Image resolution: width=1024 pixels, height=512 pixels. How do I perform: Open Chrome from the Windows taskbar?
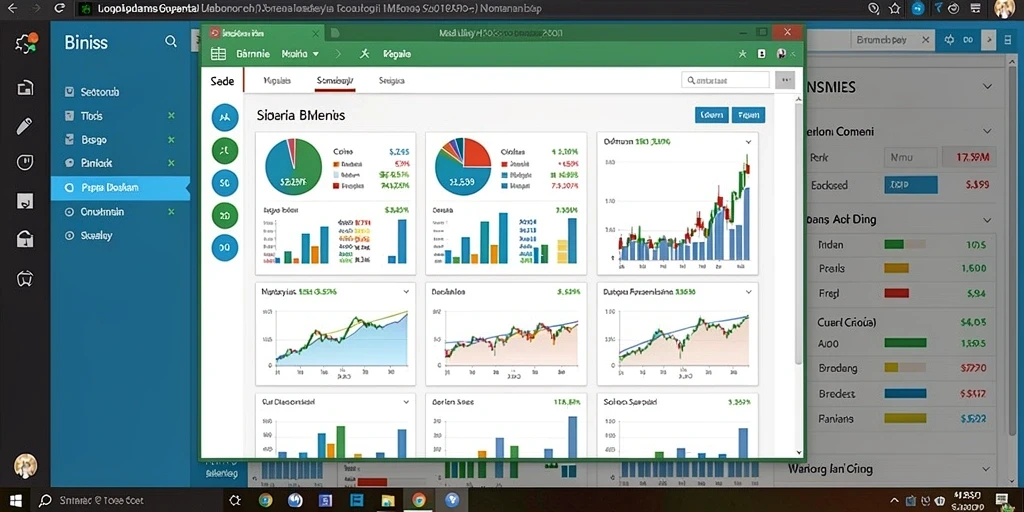[419, 501]
